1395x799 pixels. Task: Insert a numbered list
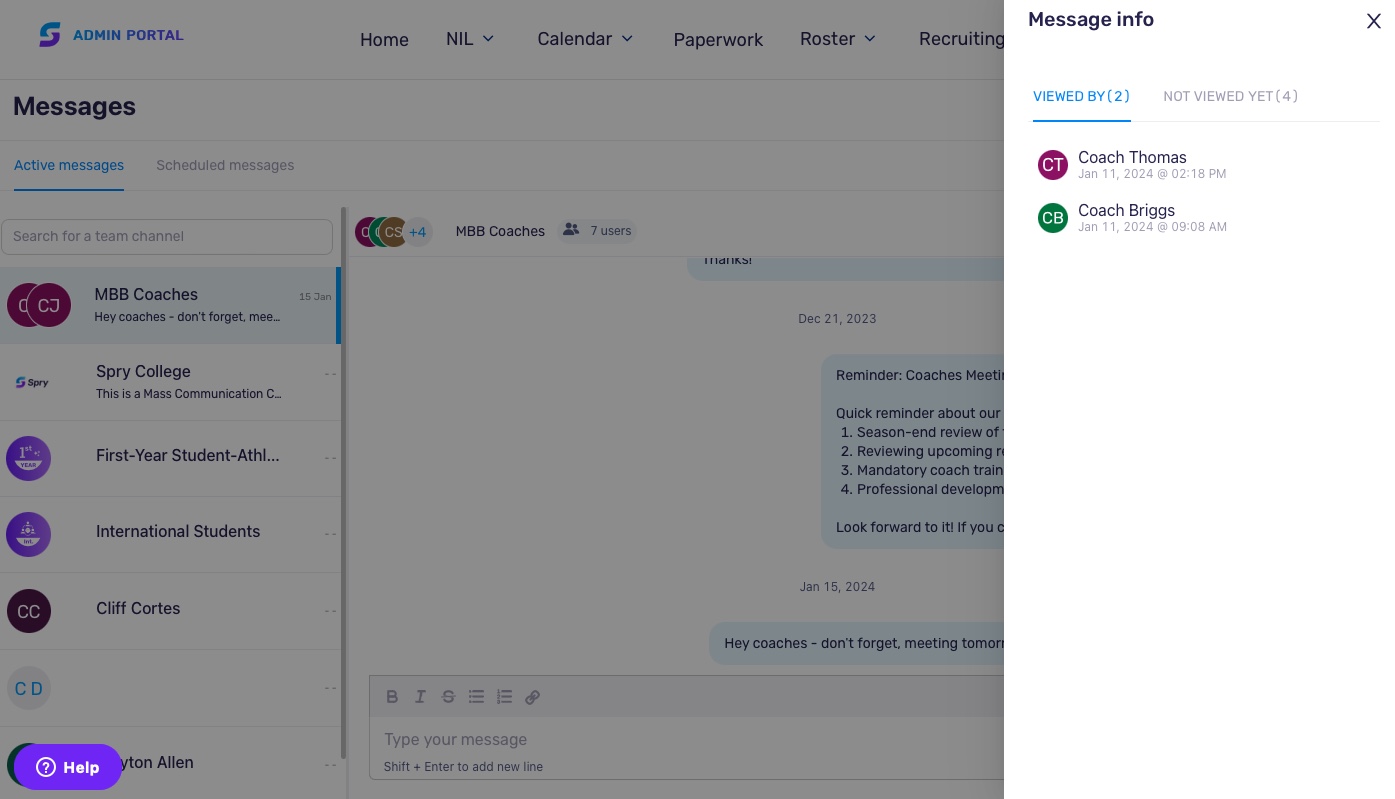(x=504, y=697)
